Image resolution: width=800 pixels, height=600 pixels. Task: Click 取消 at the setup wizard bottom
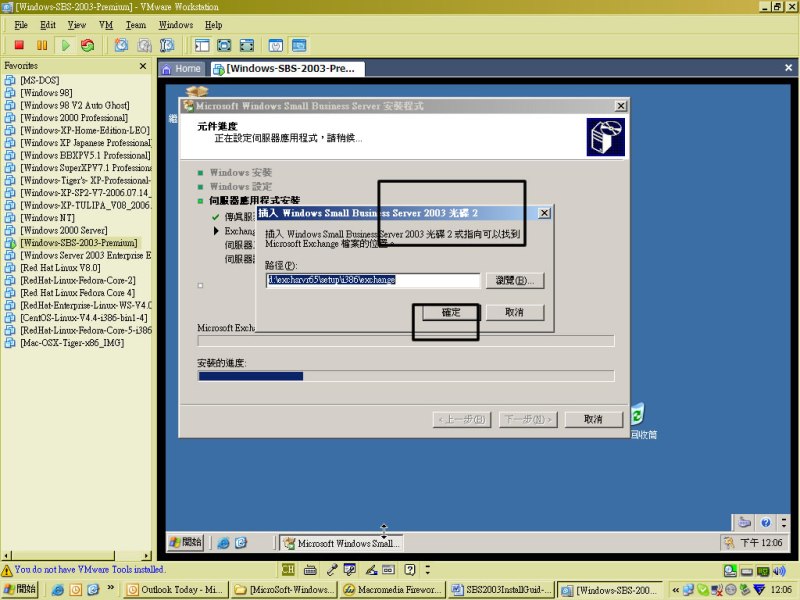click(593, 419)
